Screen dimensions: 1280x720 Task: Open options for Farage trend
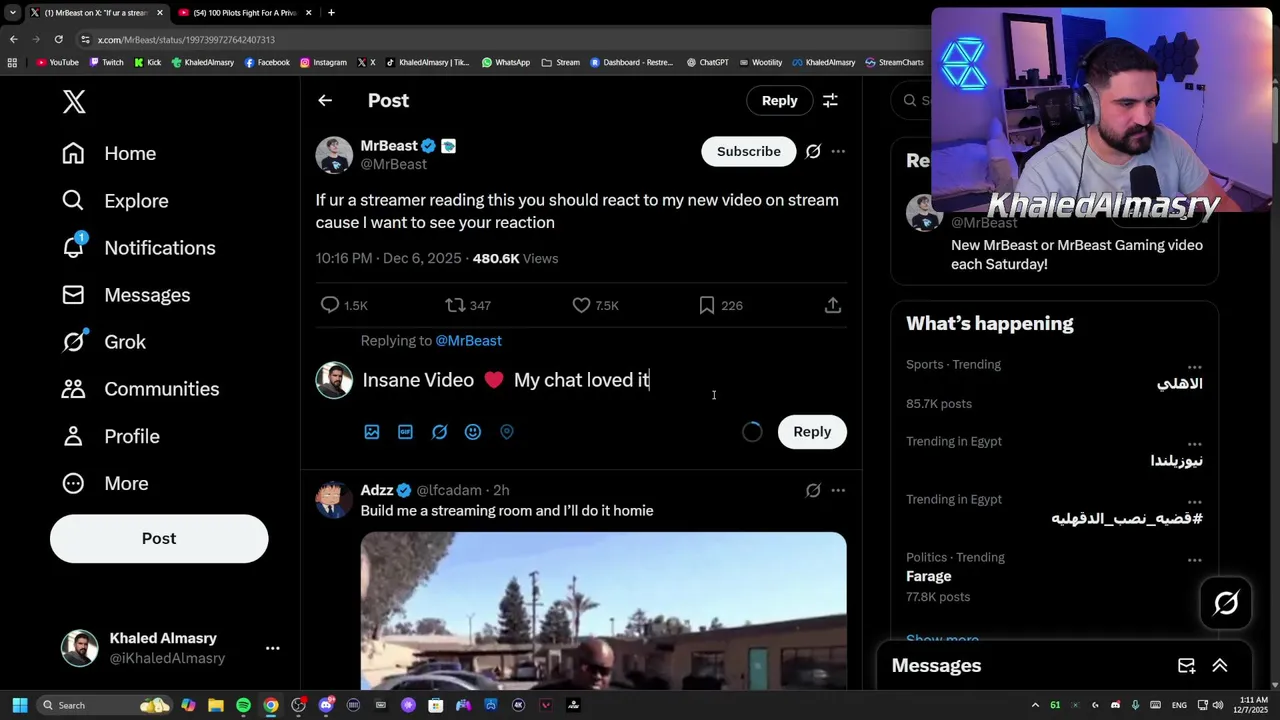pos(1194,560)
